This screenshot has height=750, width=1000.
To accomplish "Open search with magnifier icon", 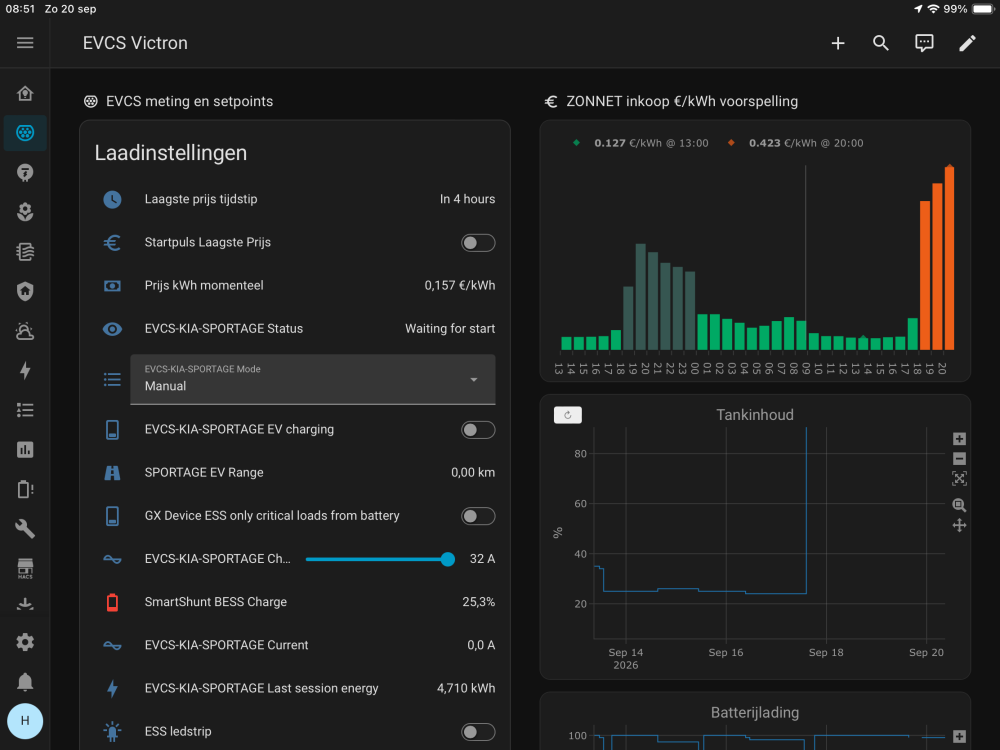I will pyautogui.click(x=881, y=43).
